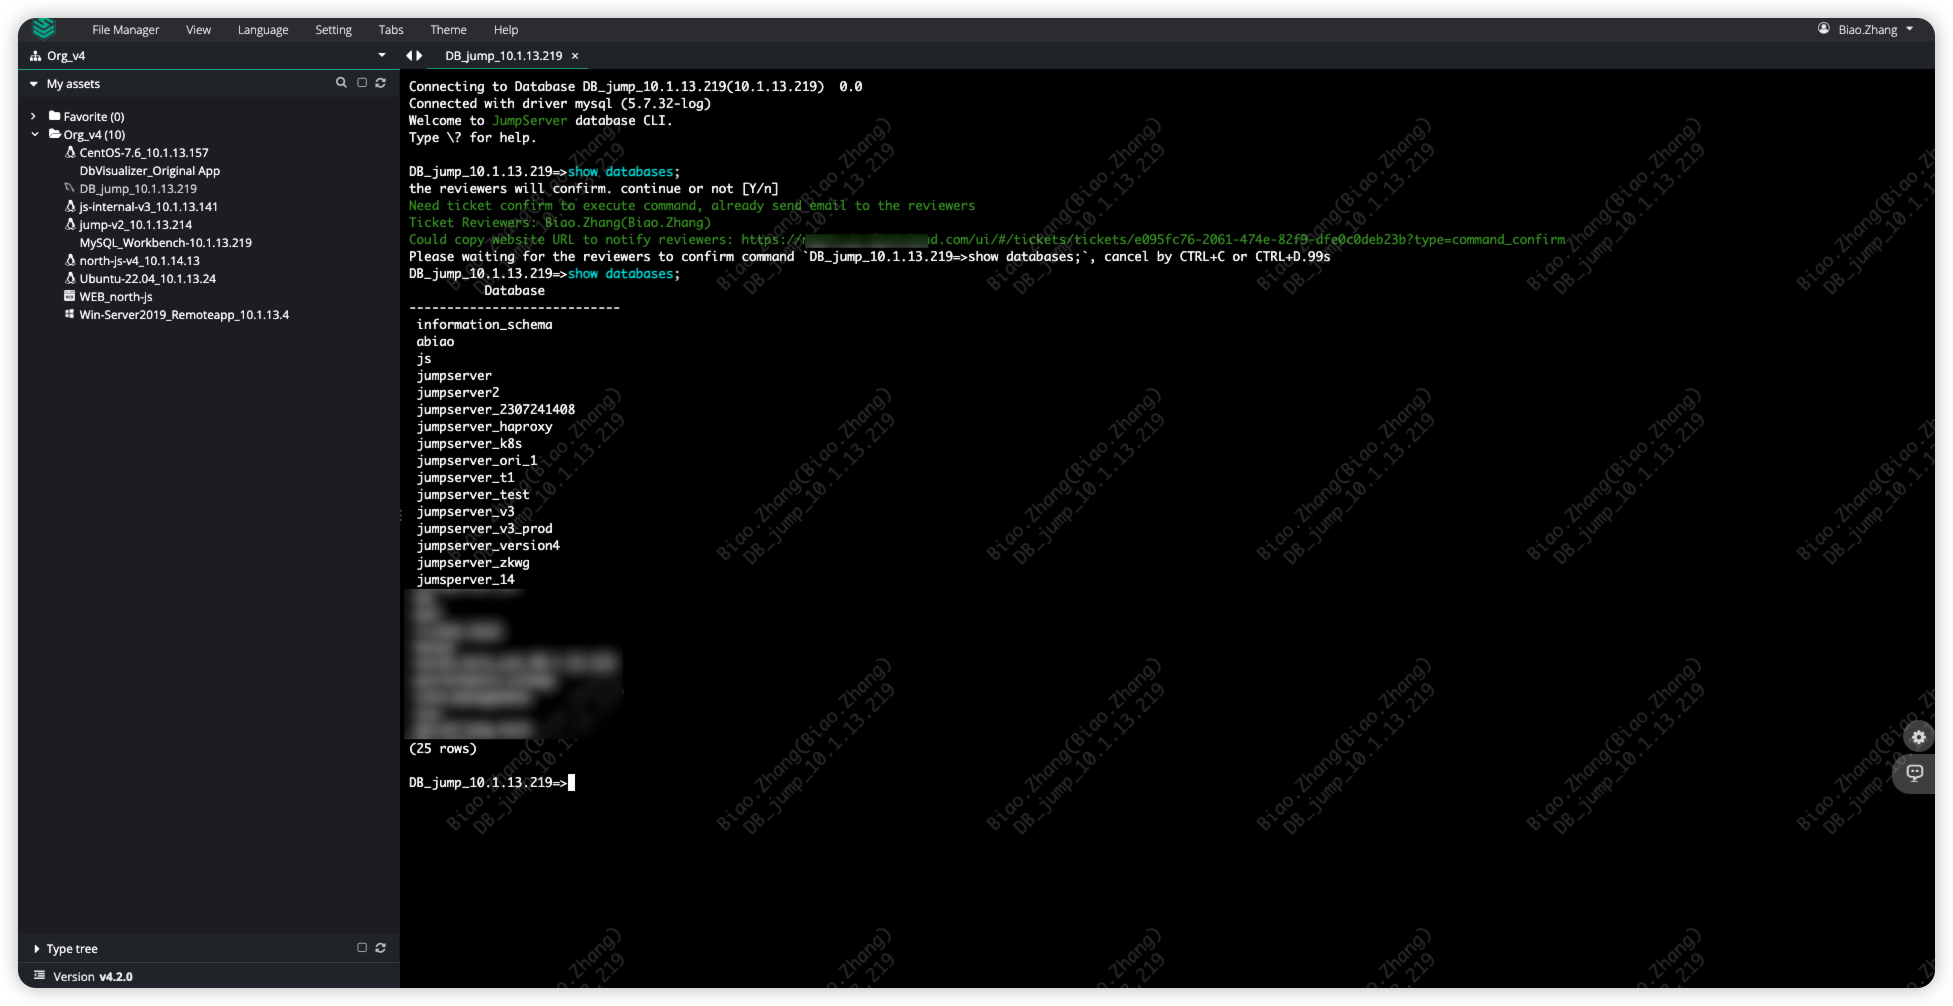Click the Linux icon of jump-v2_10.1.13.214
The height and width of the screenshot is (1006, 1953).
(70, 224)
